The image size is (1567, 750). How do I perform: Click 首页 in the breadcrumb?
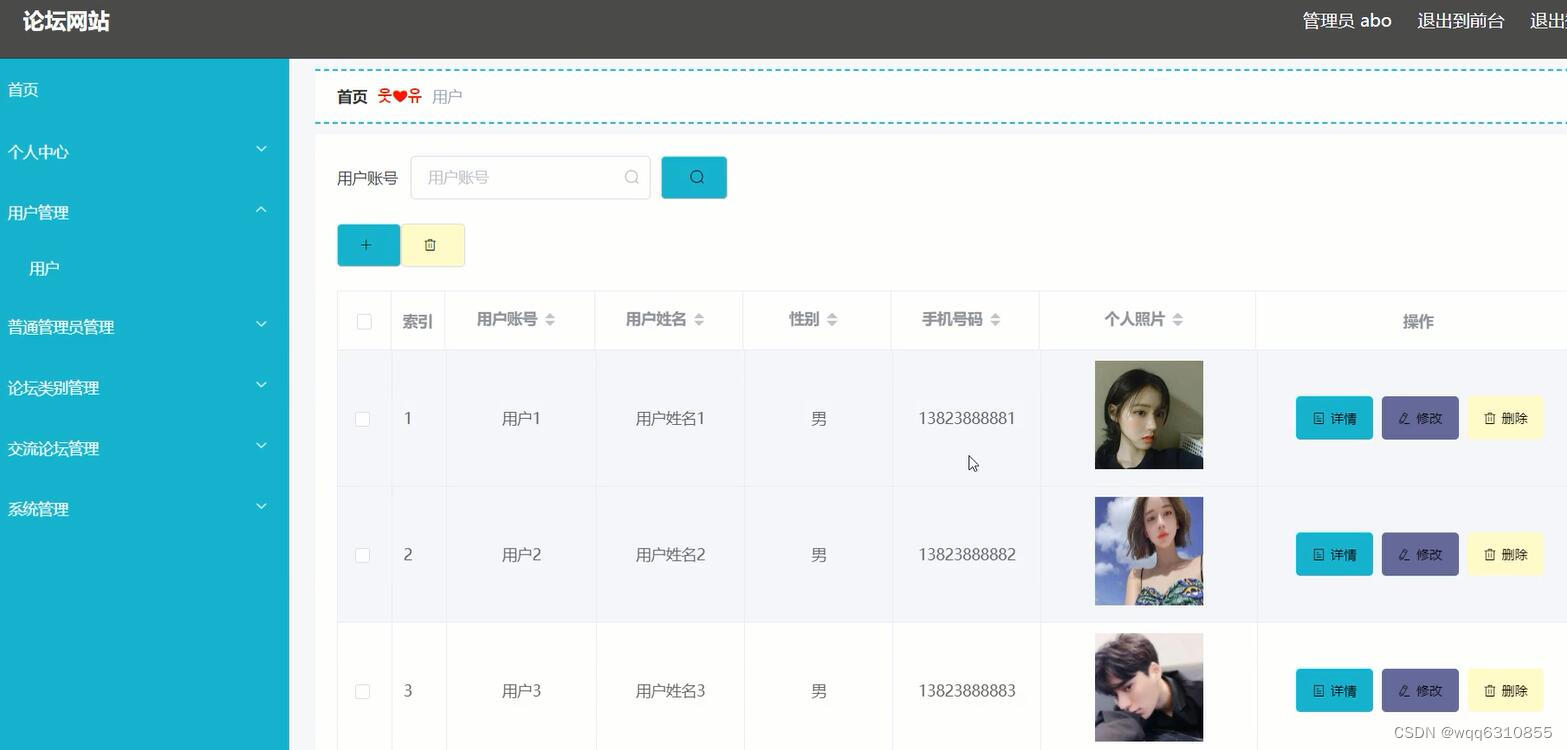352,97
